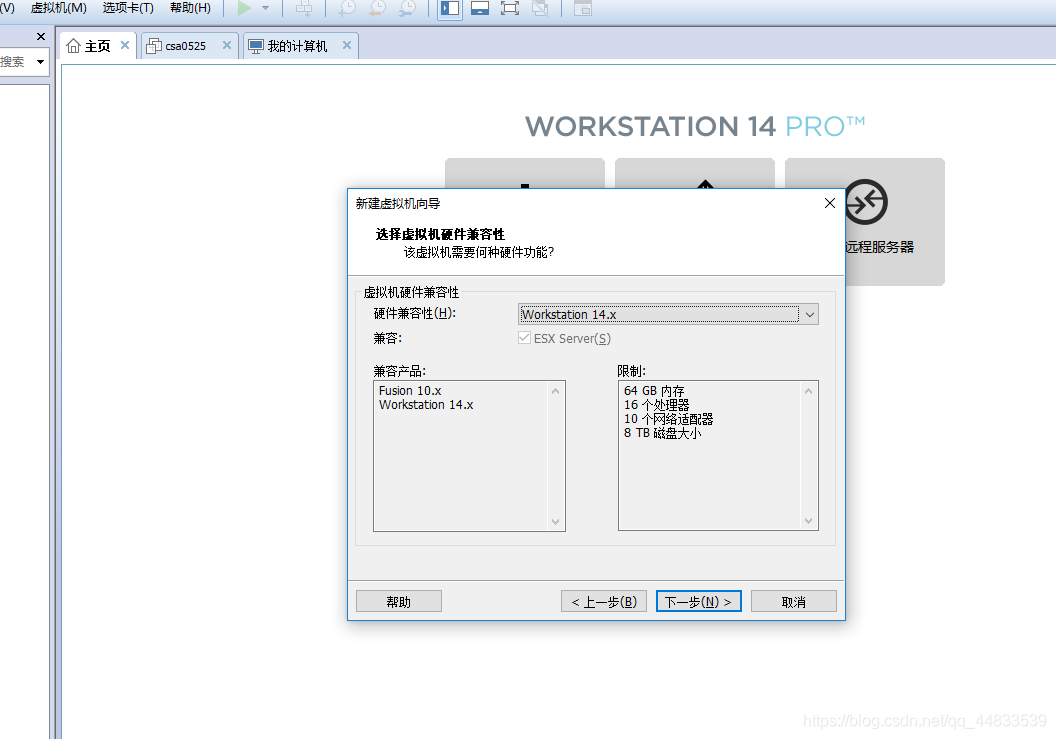Close the 我的计算机 tab
Viewport: 1056px width, 739px height.
coord(347,45)
